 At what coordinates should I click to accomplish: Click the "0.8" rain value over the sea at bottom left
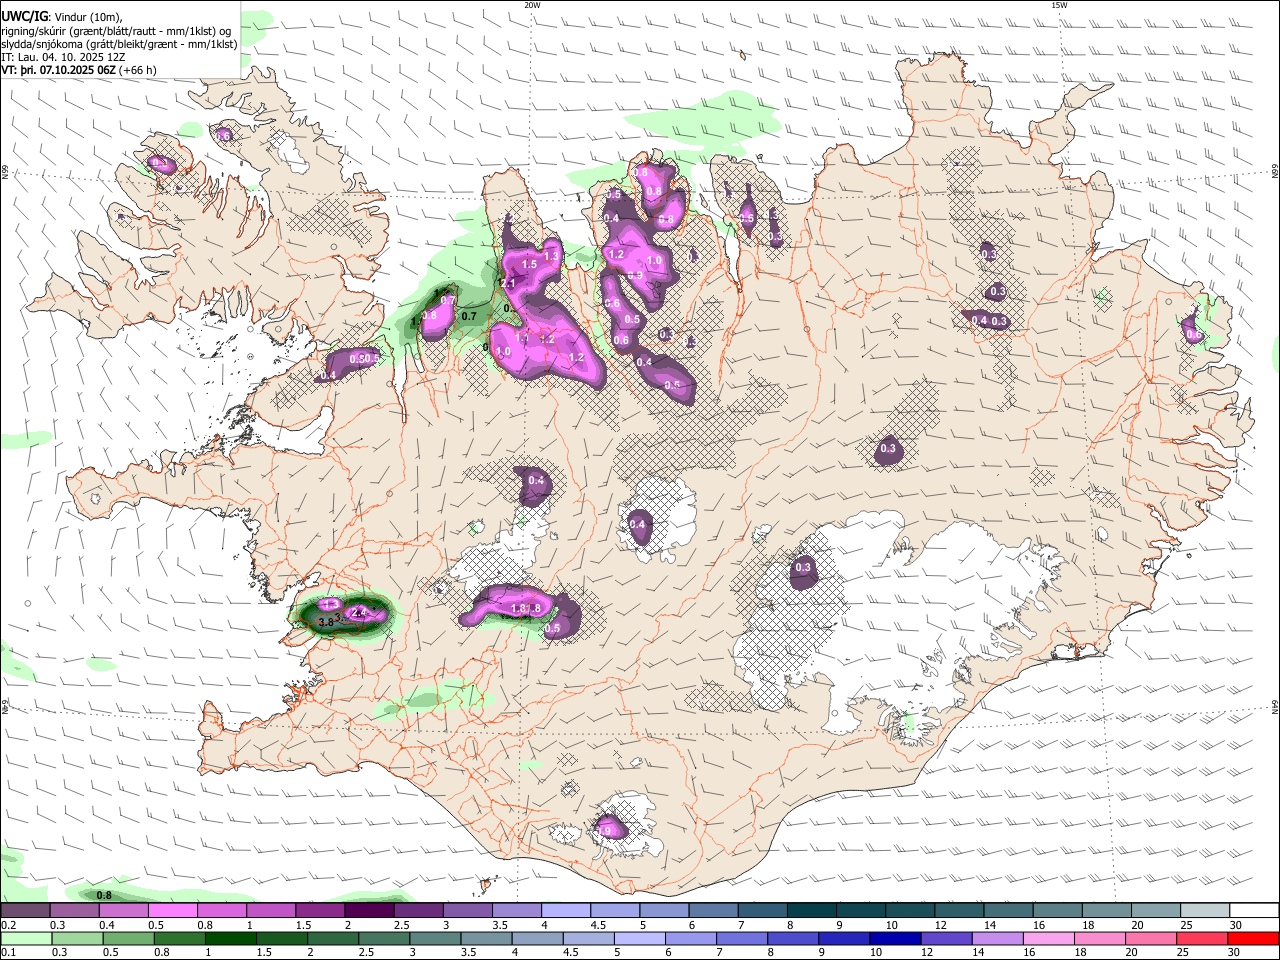coord(103,895)
